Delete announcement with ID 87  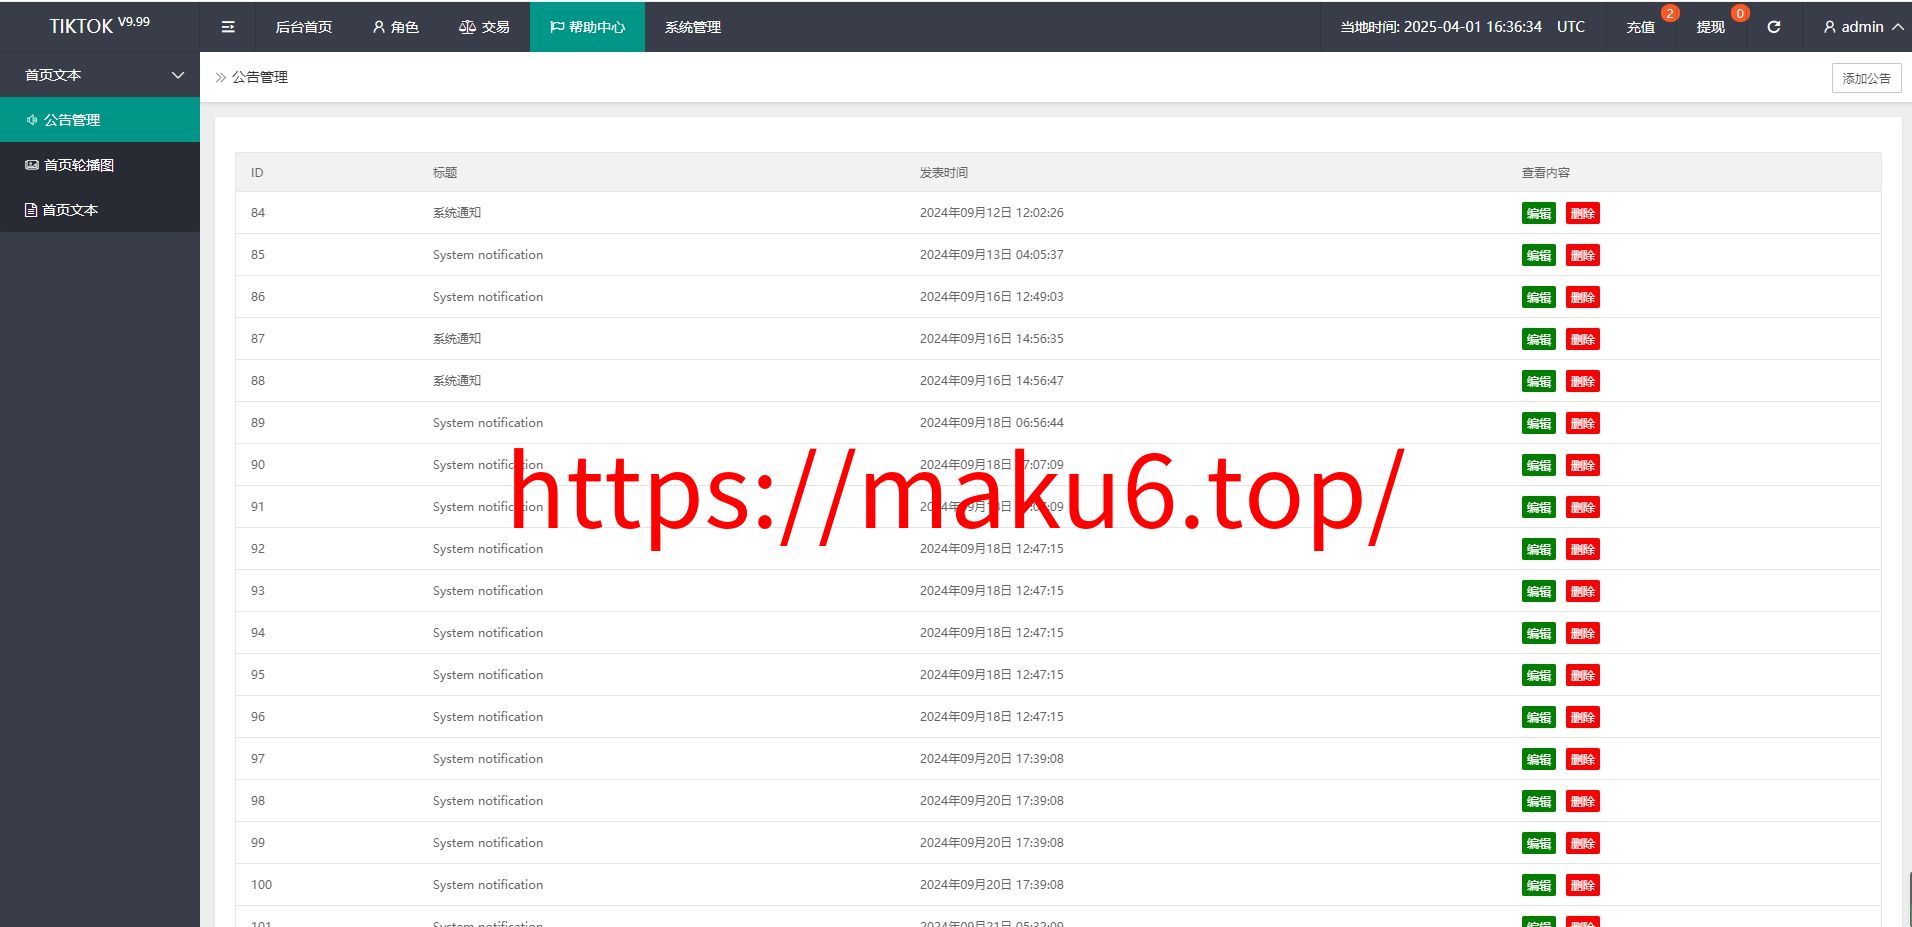pyautogui.click(x=1582, y=339)
